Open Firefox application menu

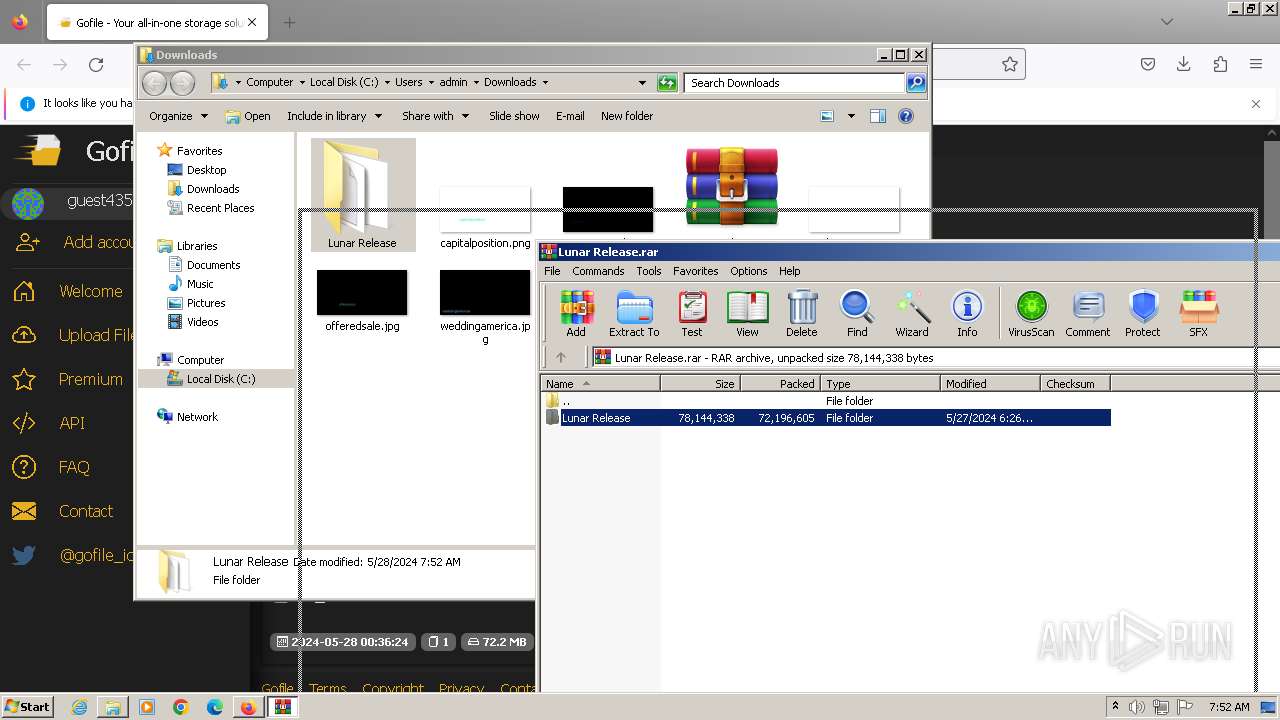coord(1256,64)
